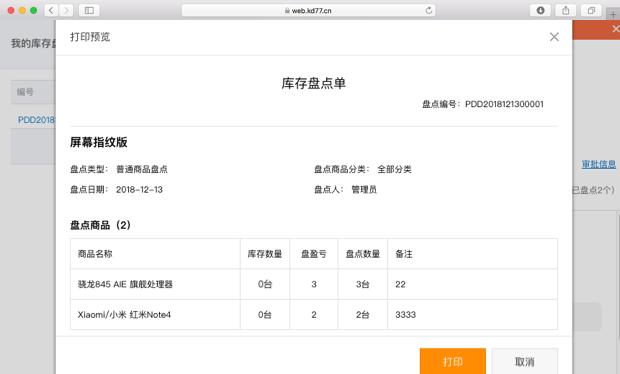
Task: Open the PDD2018 link in background list
Action: 36,120
